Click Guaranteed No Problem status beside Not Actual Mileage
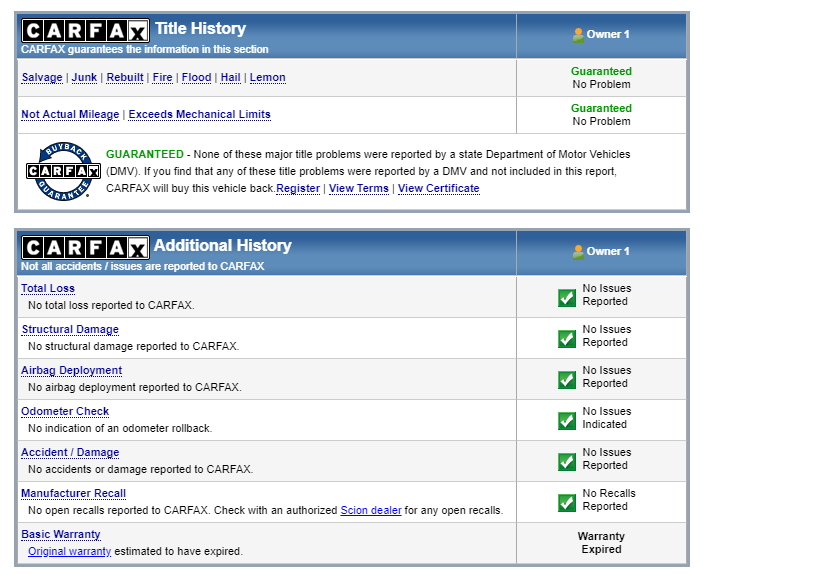The height and width of the screenshot is (577, 832). [x=601, y=115]
